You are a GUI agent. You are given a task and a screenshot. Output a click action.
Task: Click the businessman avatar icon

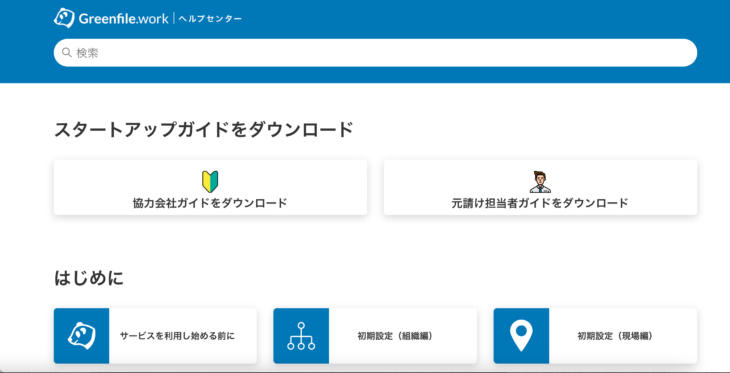(x=540, y=182)
